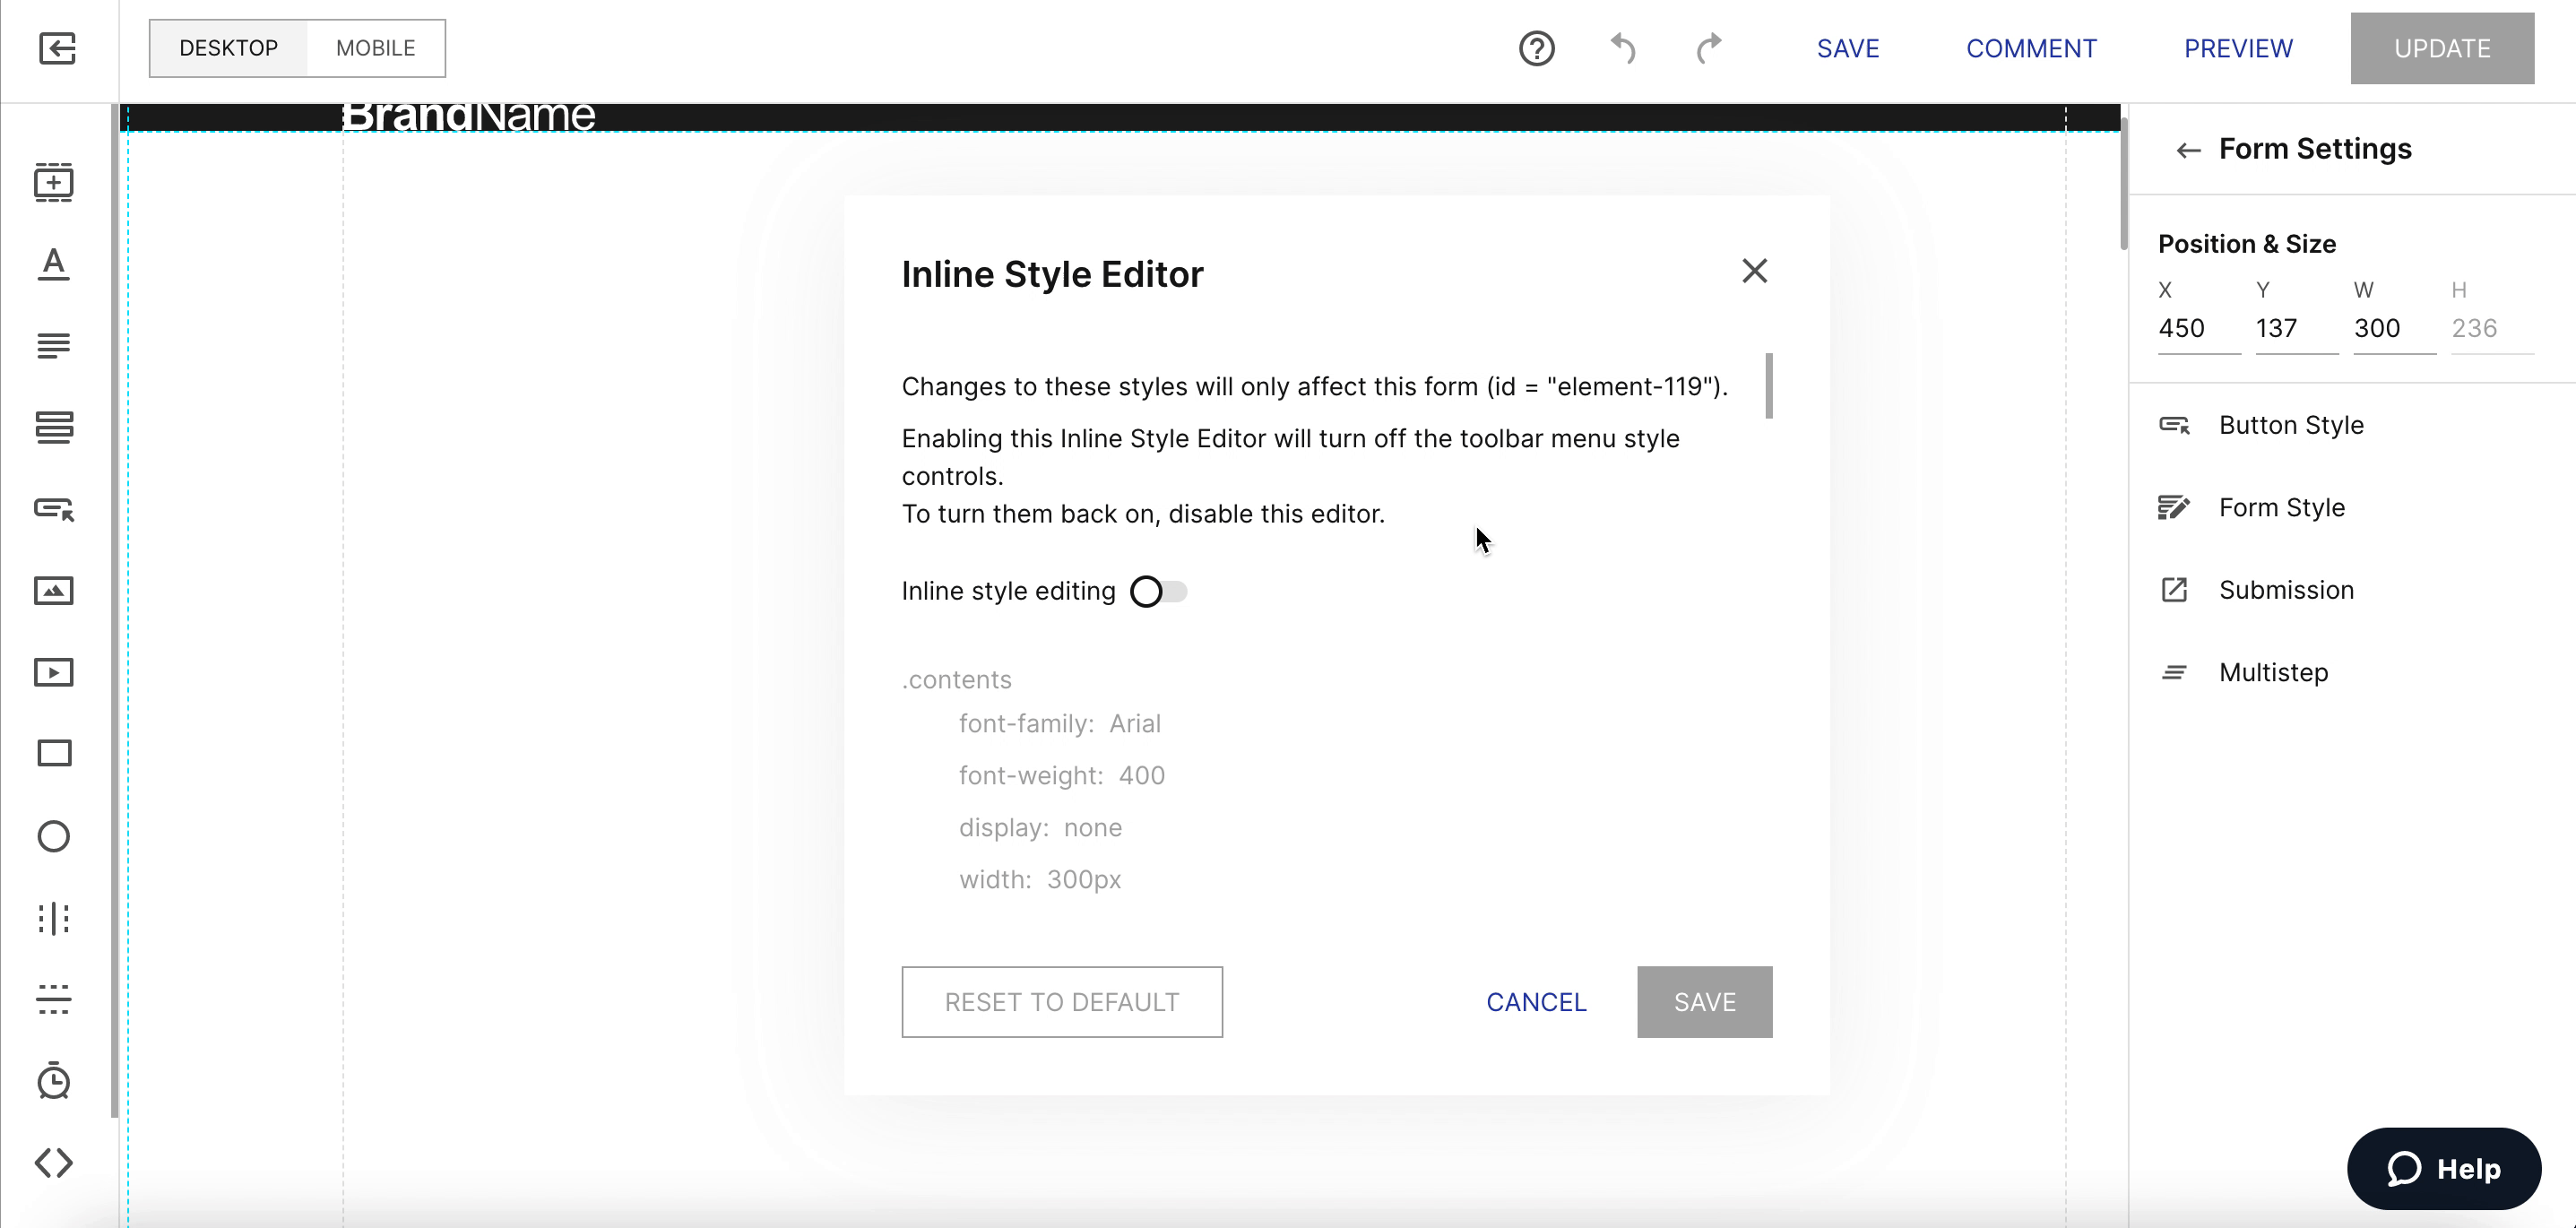Screen dimensions: 2576x1228
Task: Click the dialog's vertical scrollbar thumb
Action: [x=1769, y=386]
